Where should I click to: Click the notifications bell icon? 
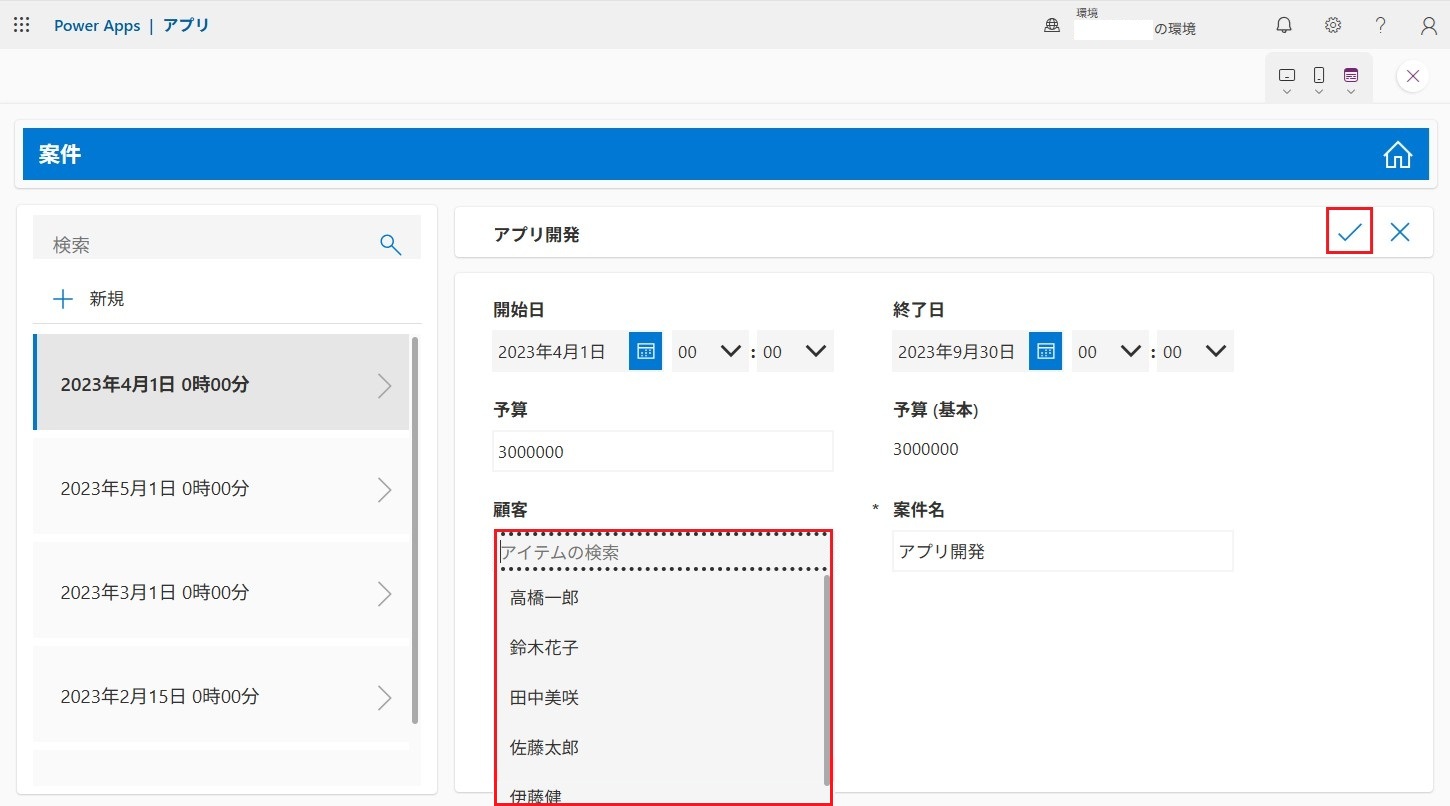1284,26
